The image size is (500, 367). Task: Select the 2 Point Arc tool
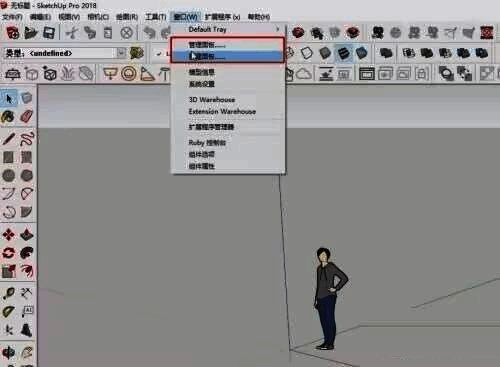pos(27,194)
